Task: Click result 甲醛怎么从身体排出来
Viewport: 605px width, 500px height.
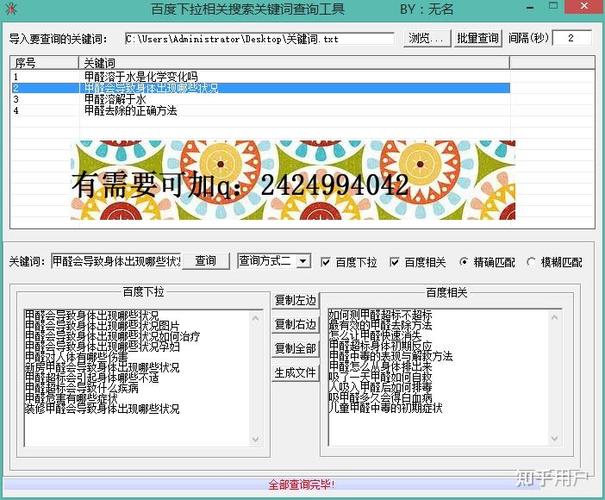Action: point(380,366)
